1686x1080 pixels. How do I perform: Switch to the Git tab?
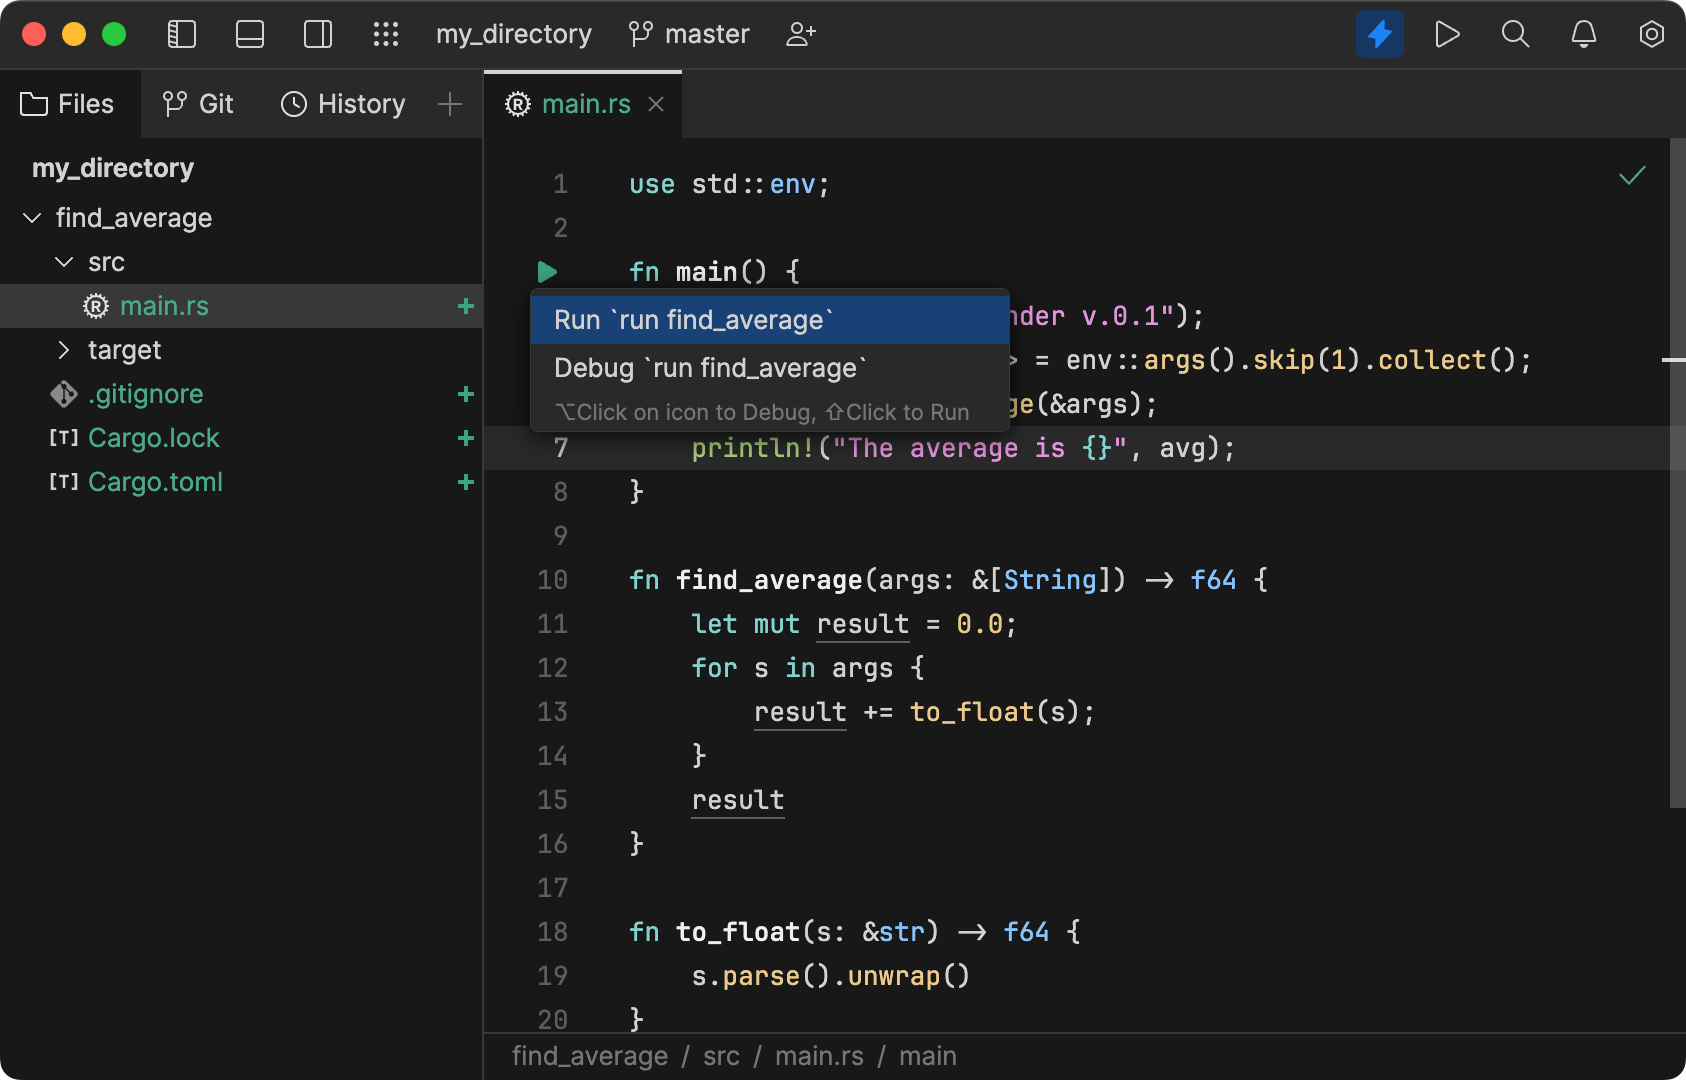pyautogui.click(x=198, y=103)
